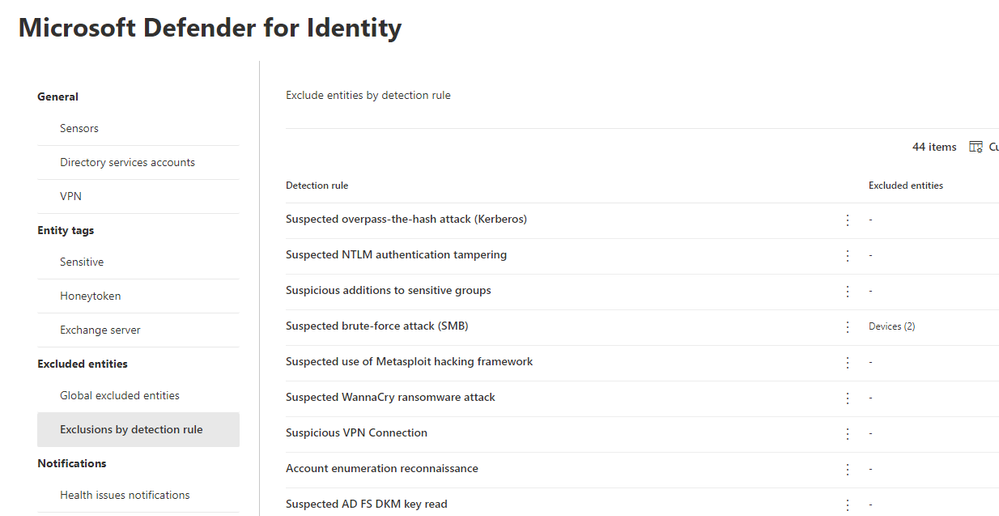Open more options for Account enumeration reconnaissance
The width and height of the screenshot is (999, 516).
pos(848,469)
